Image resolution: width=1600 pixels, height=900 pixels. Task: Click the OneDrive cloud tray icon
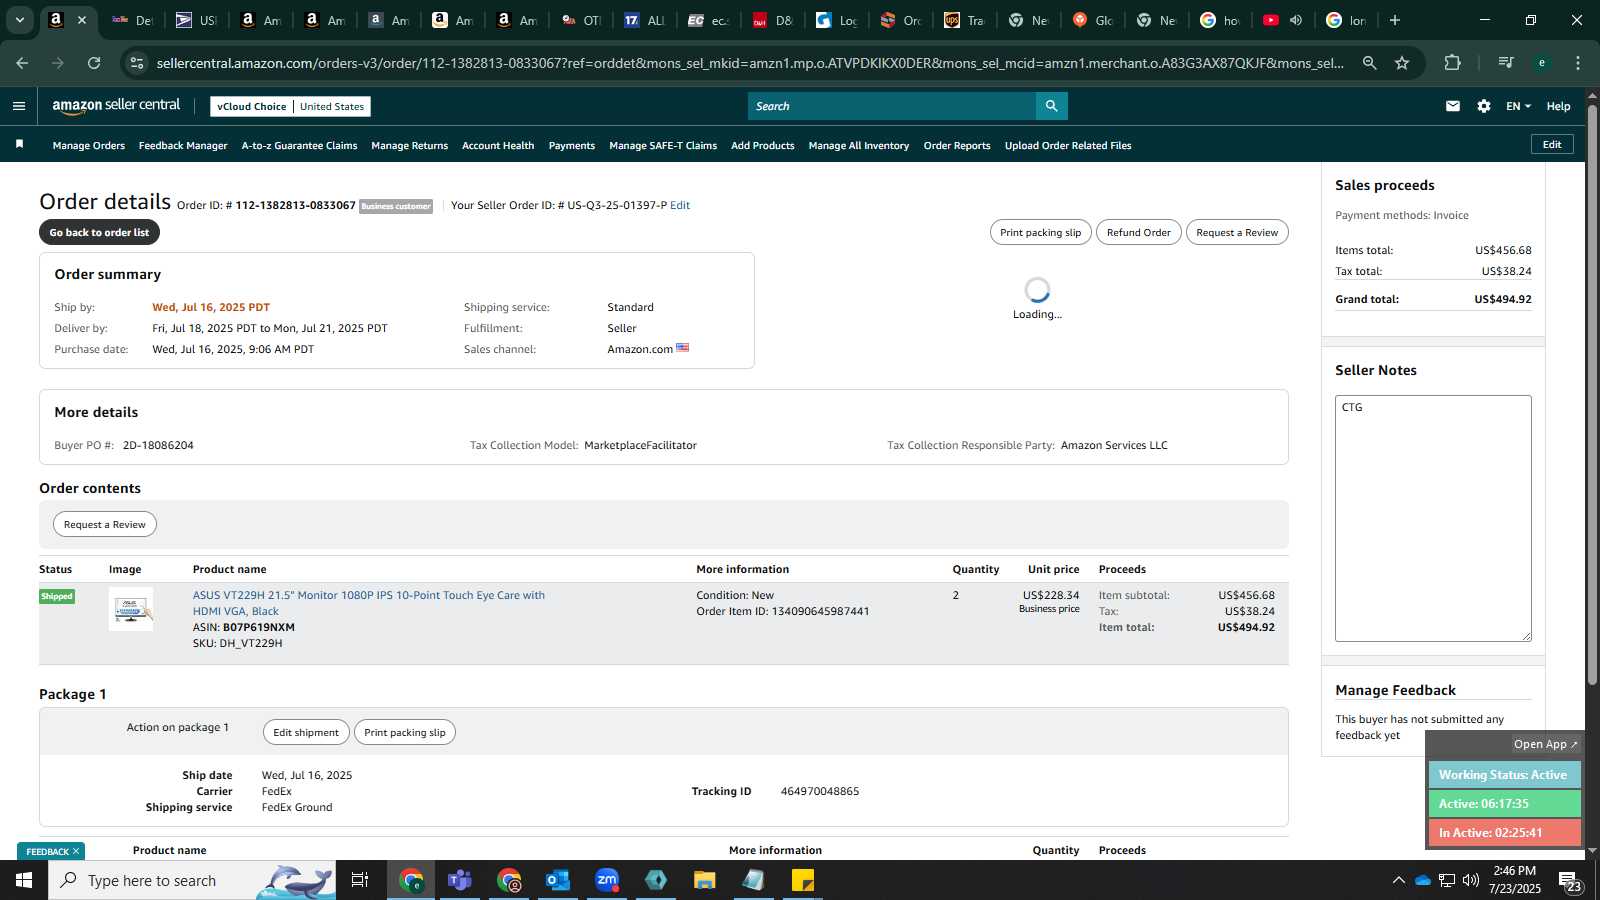(1423, 880)
